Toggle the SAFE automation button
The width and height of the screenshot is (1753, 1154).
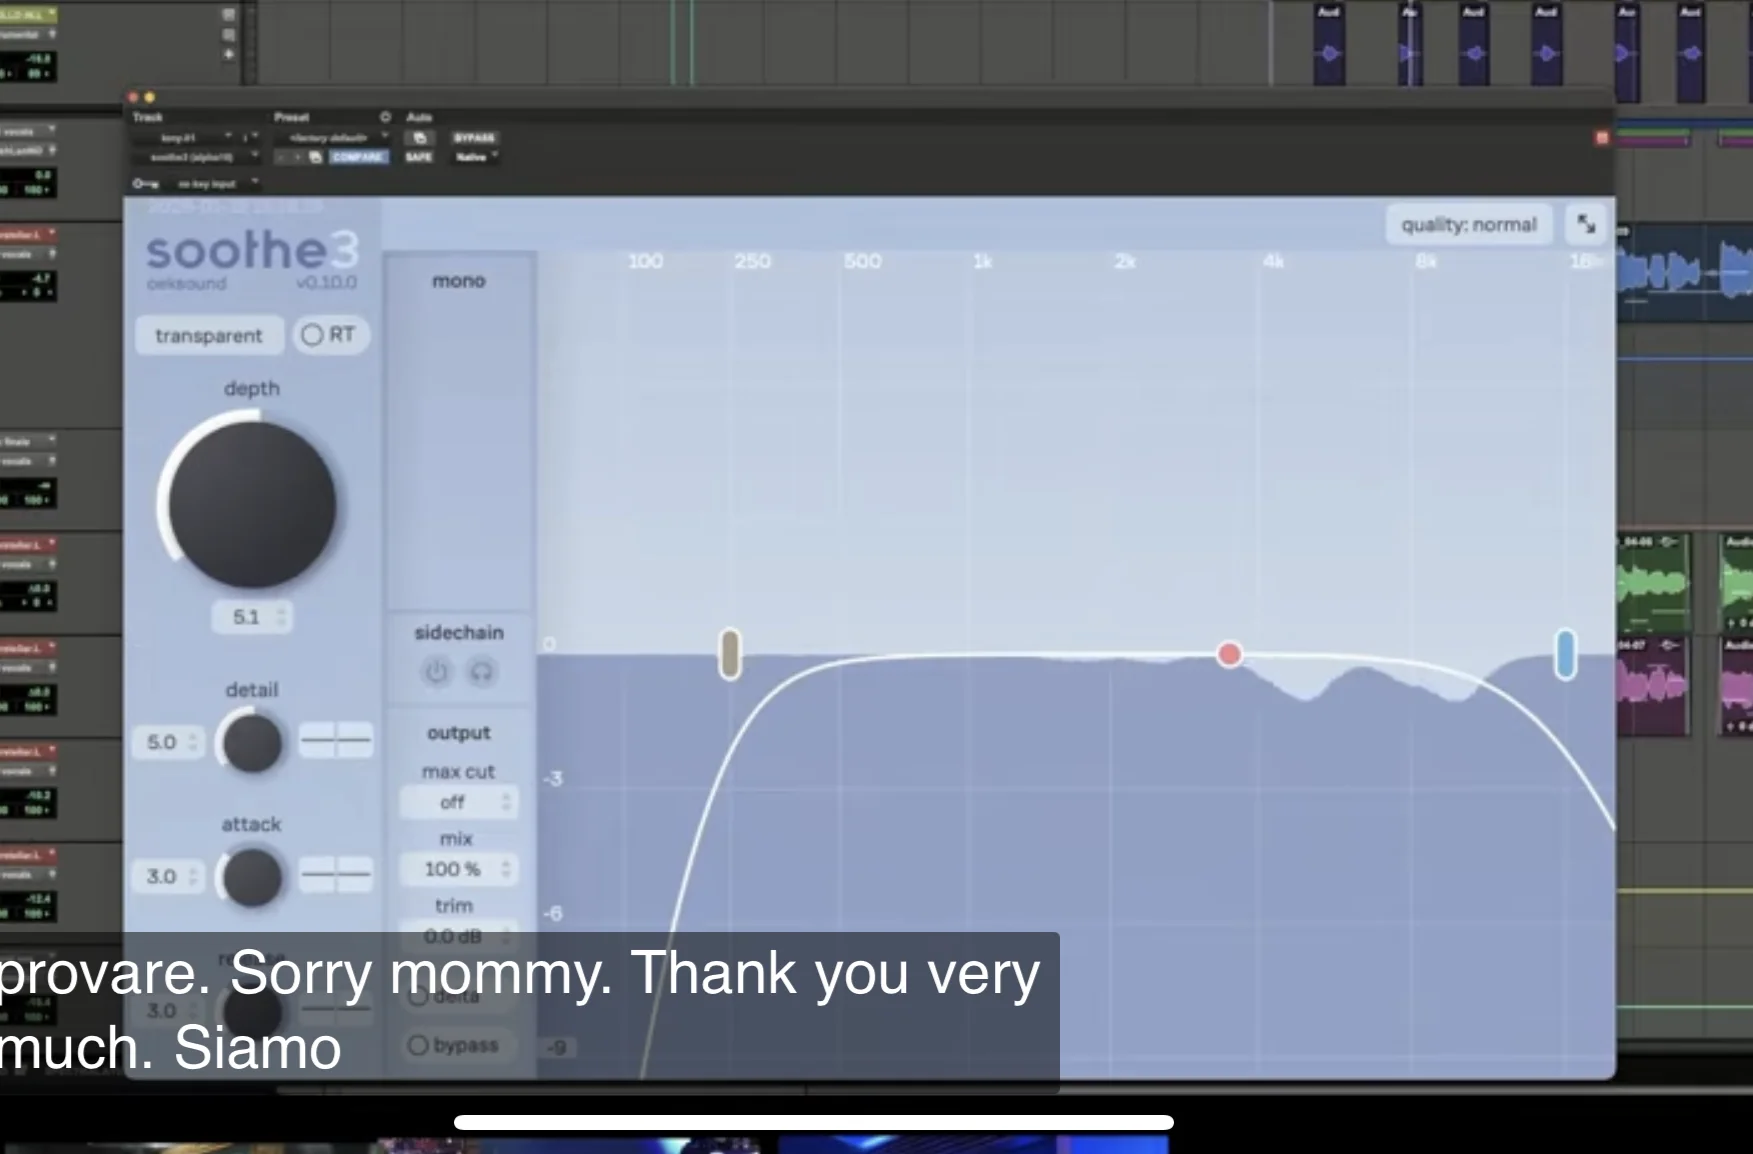coord(419,157)
